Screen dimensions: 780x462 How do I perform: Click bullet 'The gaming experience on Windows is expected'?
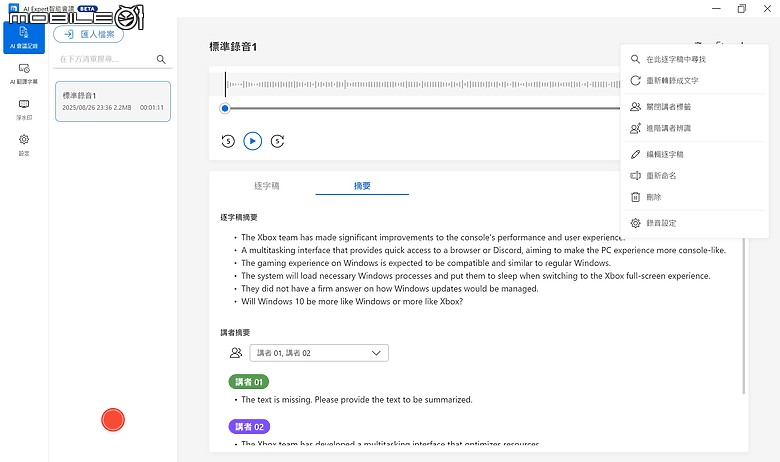tap(426, 263)
